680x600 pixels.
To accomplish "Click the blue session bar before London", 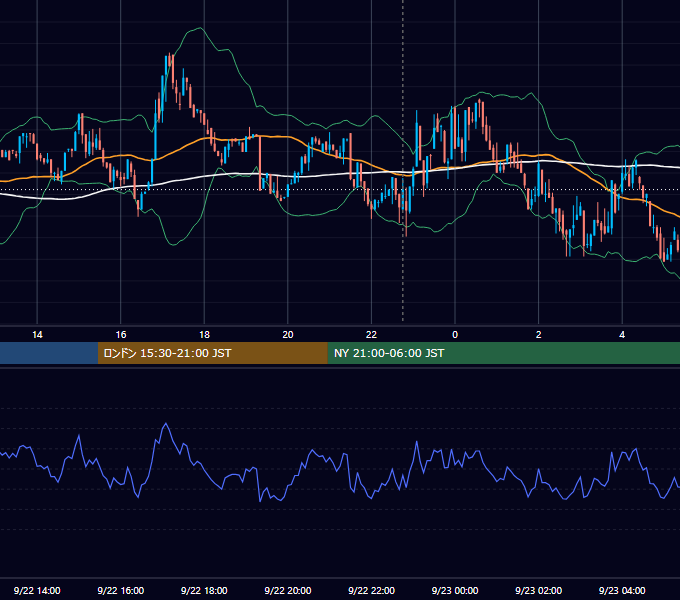I will 49,353.
